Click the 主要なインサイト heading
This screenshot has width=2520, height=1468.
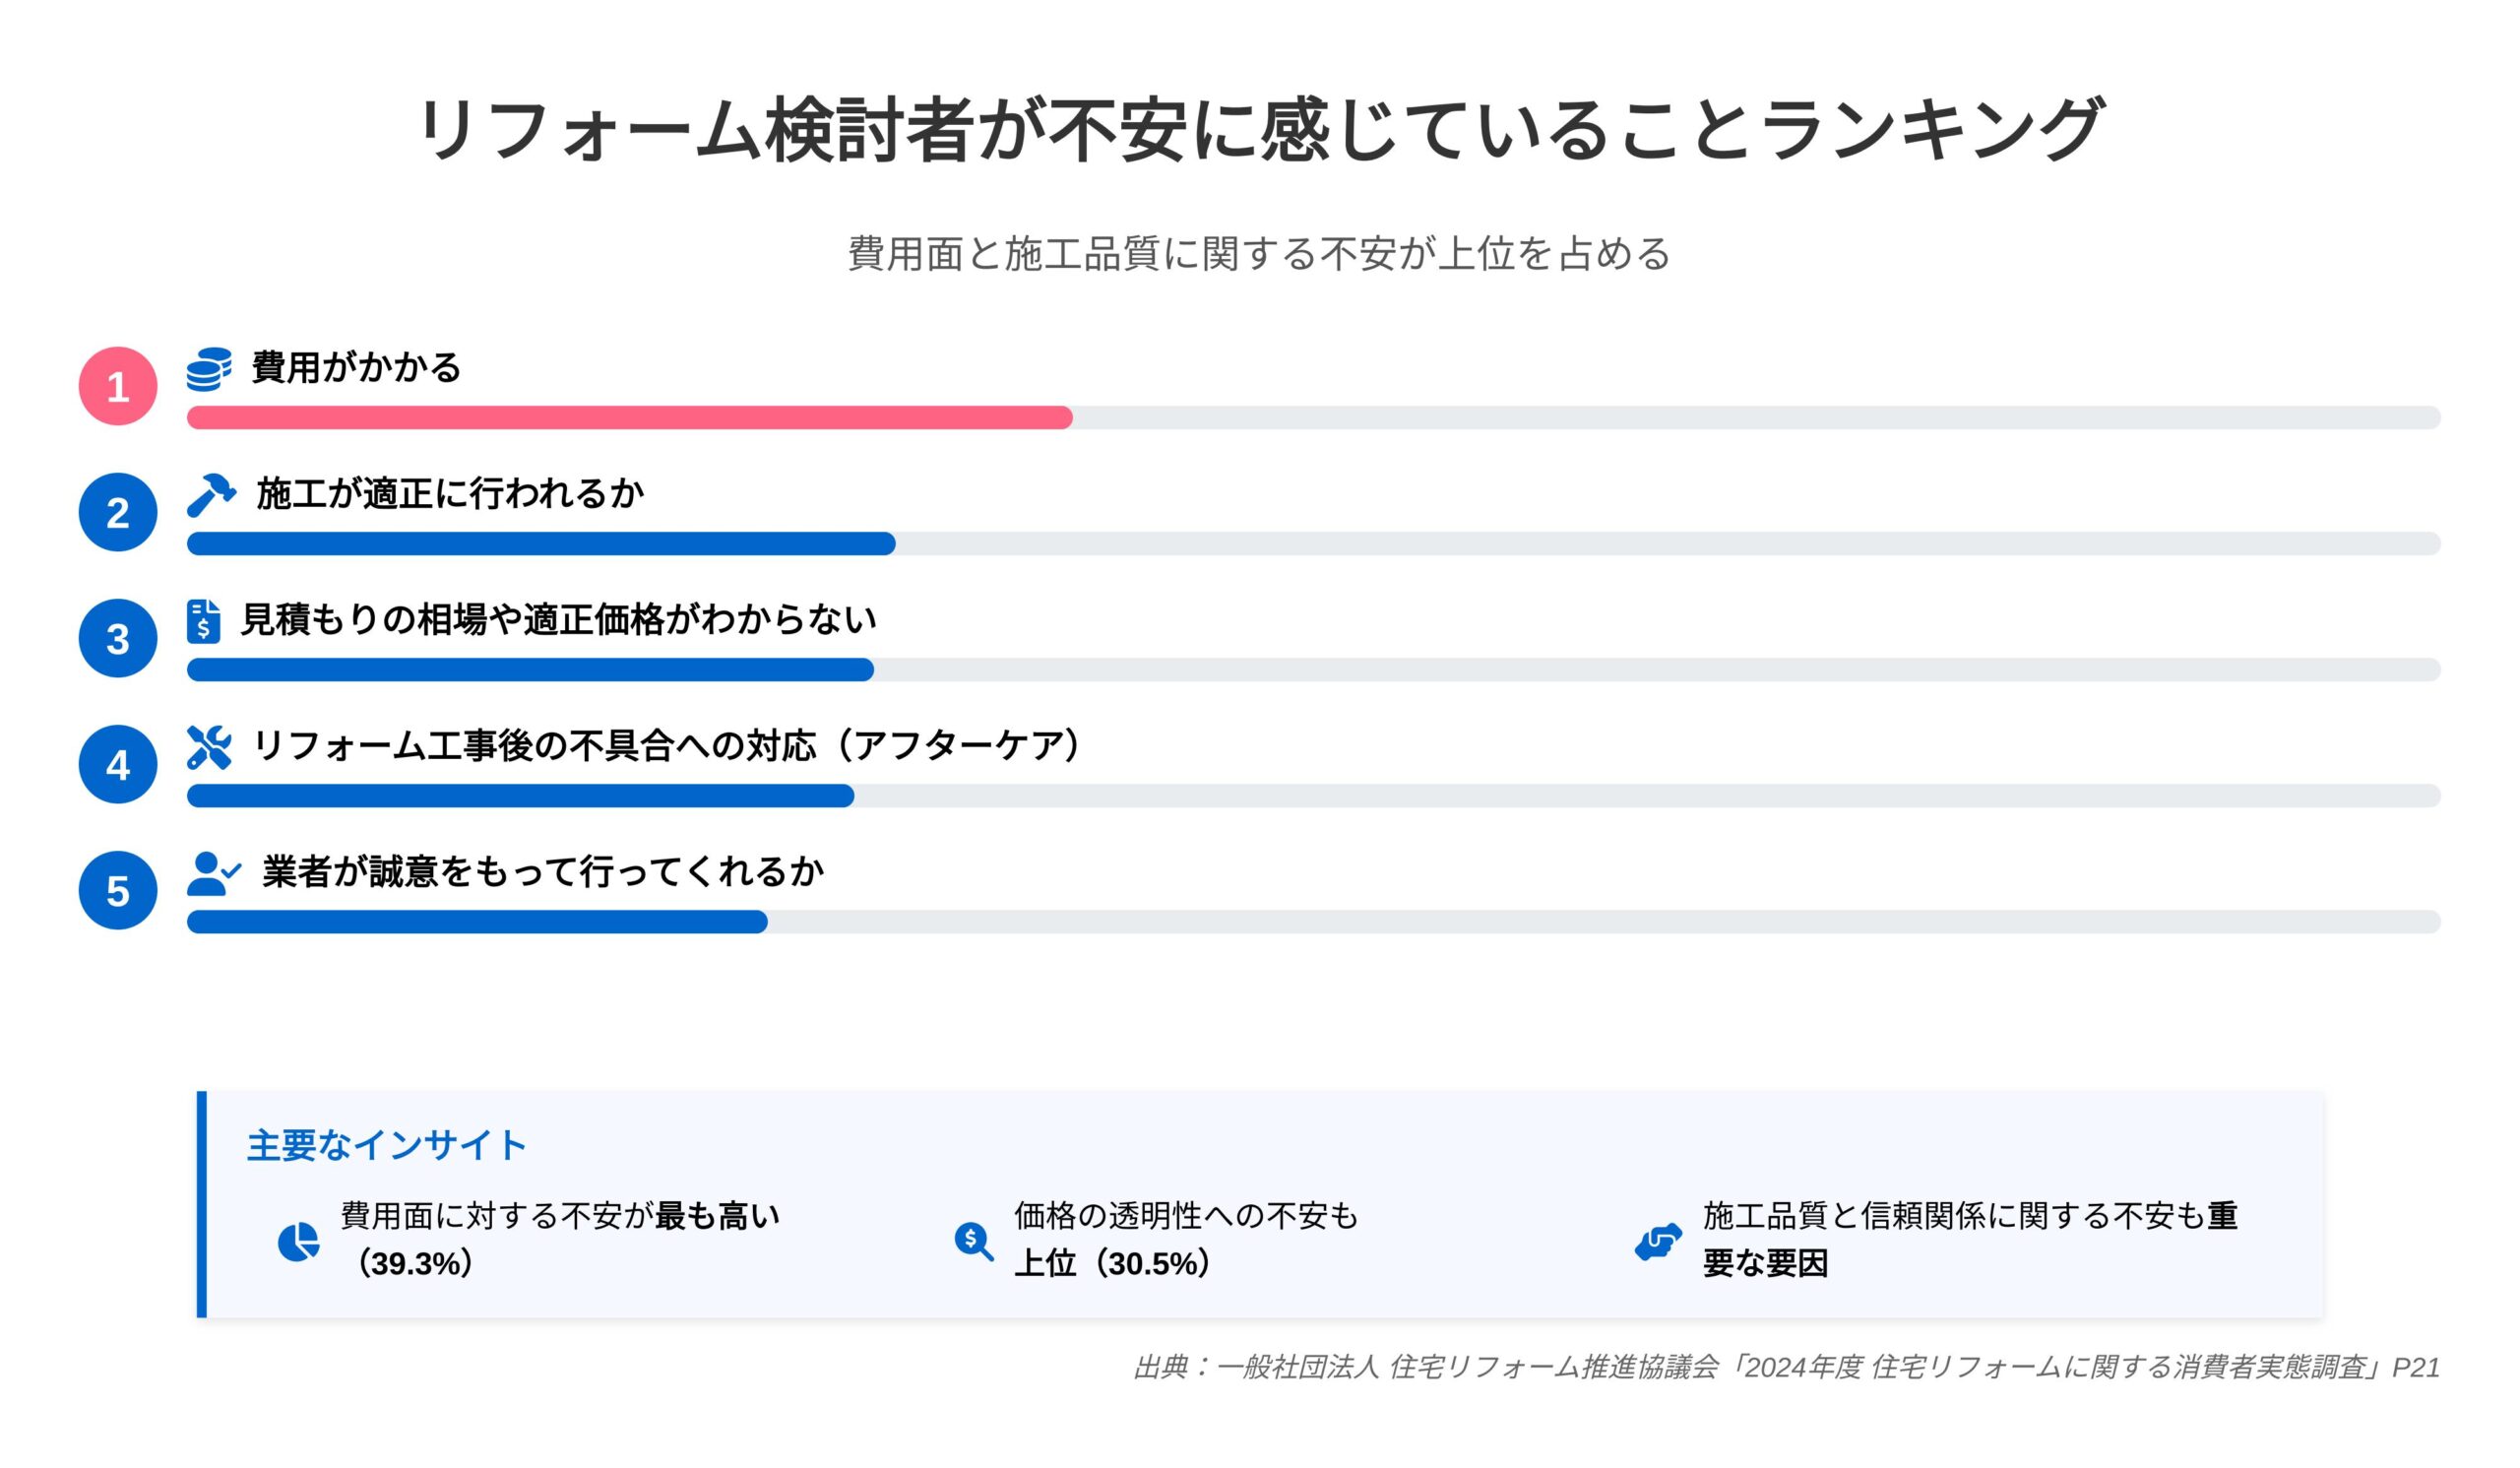click(386, 1145)
